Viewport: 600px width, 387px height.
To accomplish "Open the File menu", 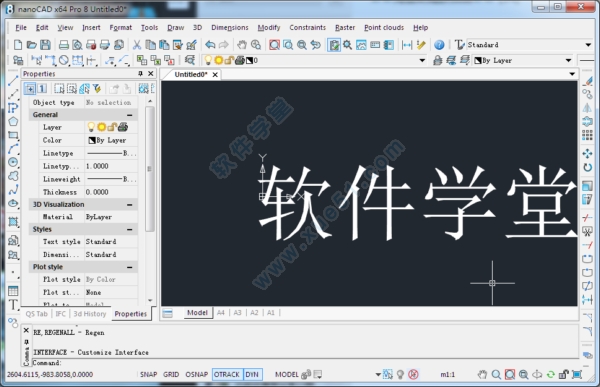I will click(21, 28).
